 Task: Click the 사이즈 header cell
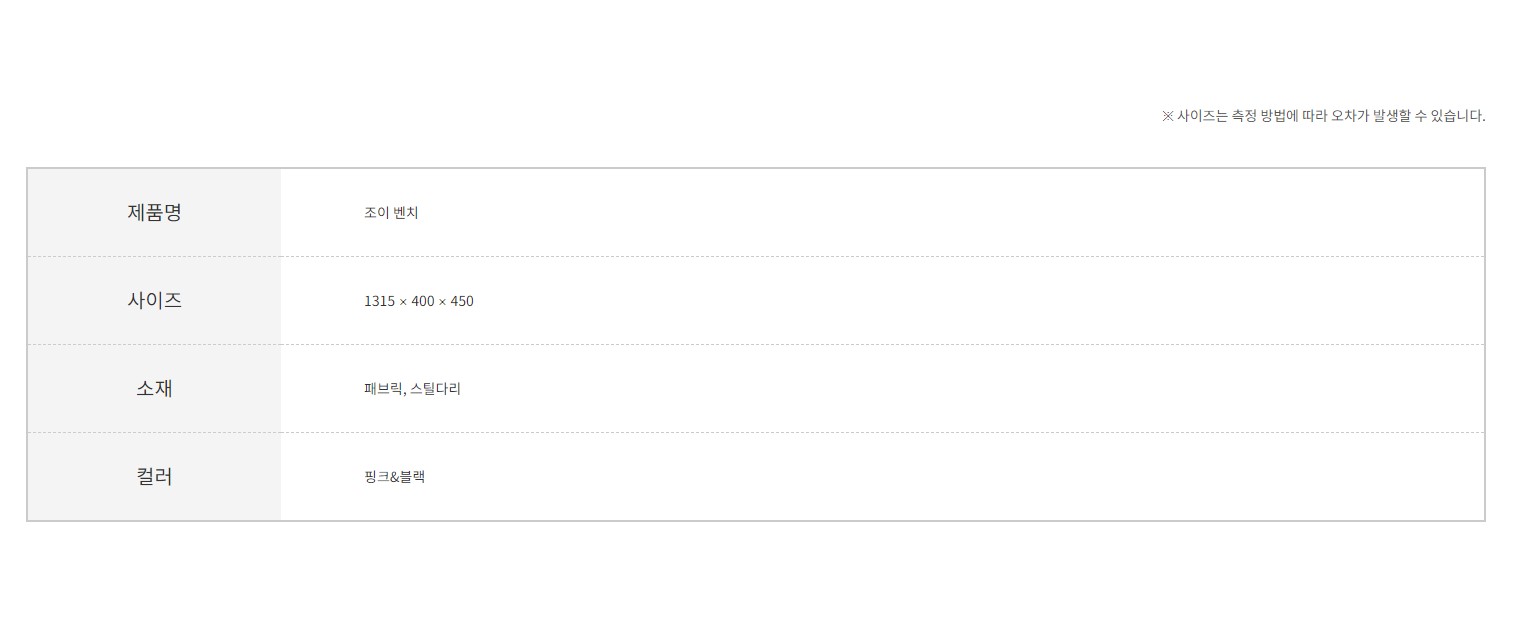[154, 301]
